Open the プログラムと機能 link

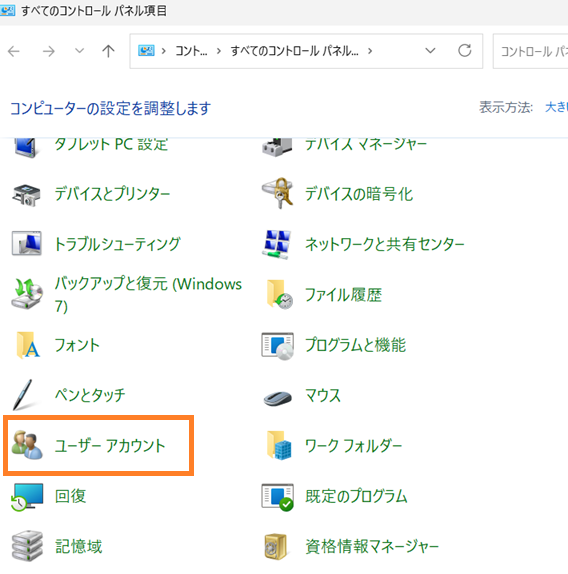355,345
